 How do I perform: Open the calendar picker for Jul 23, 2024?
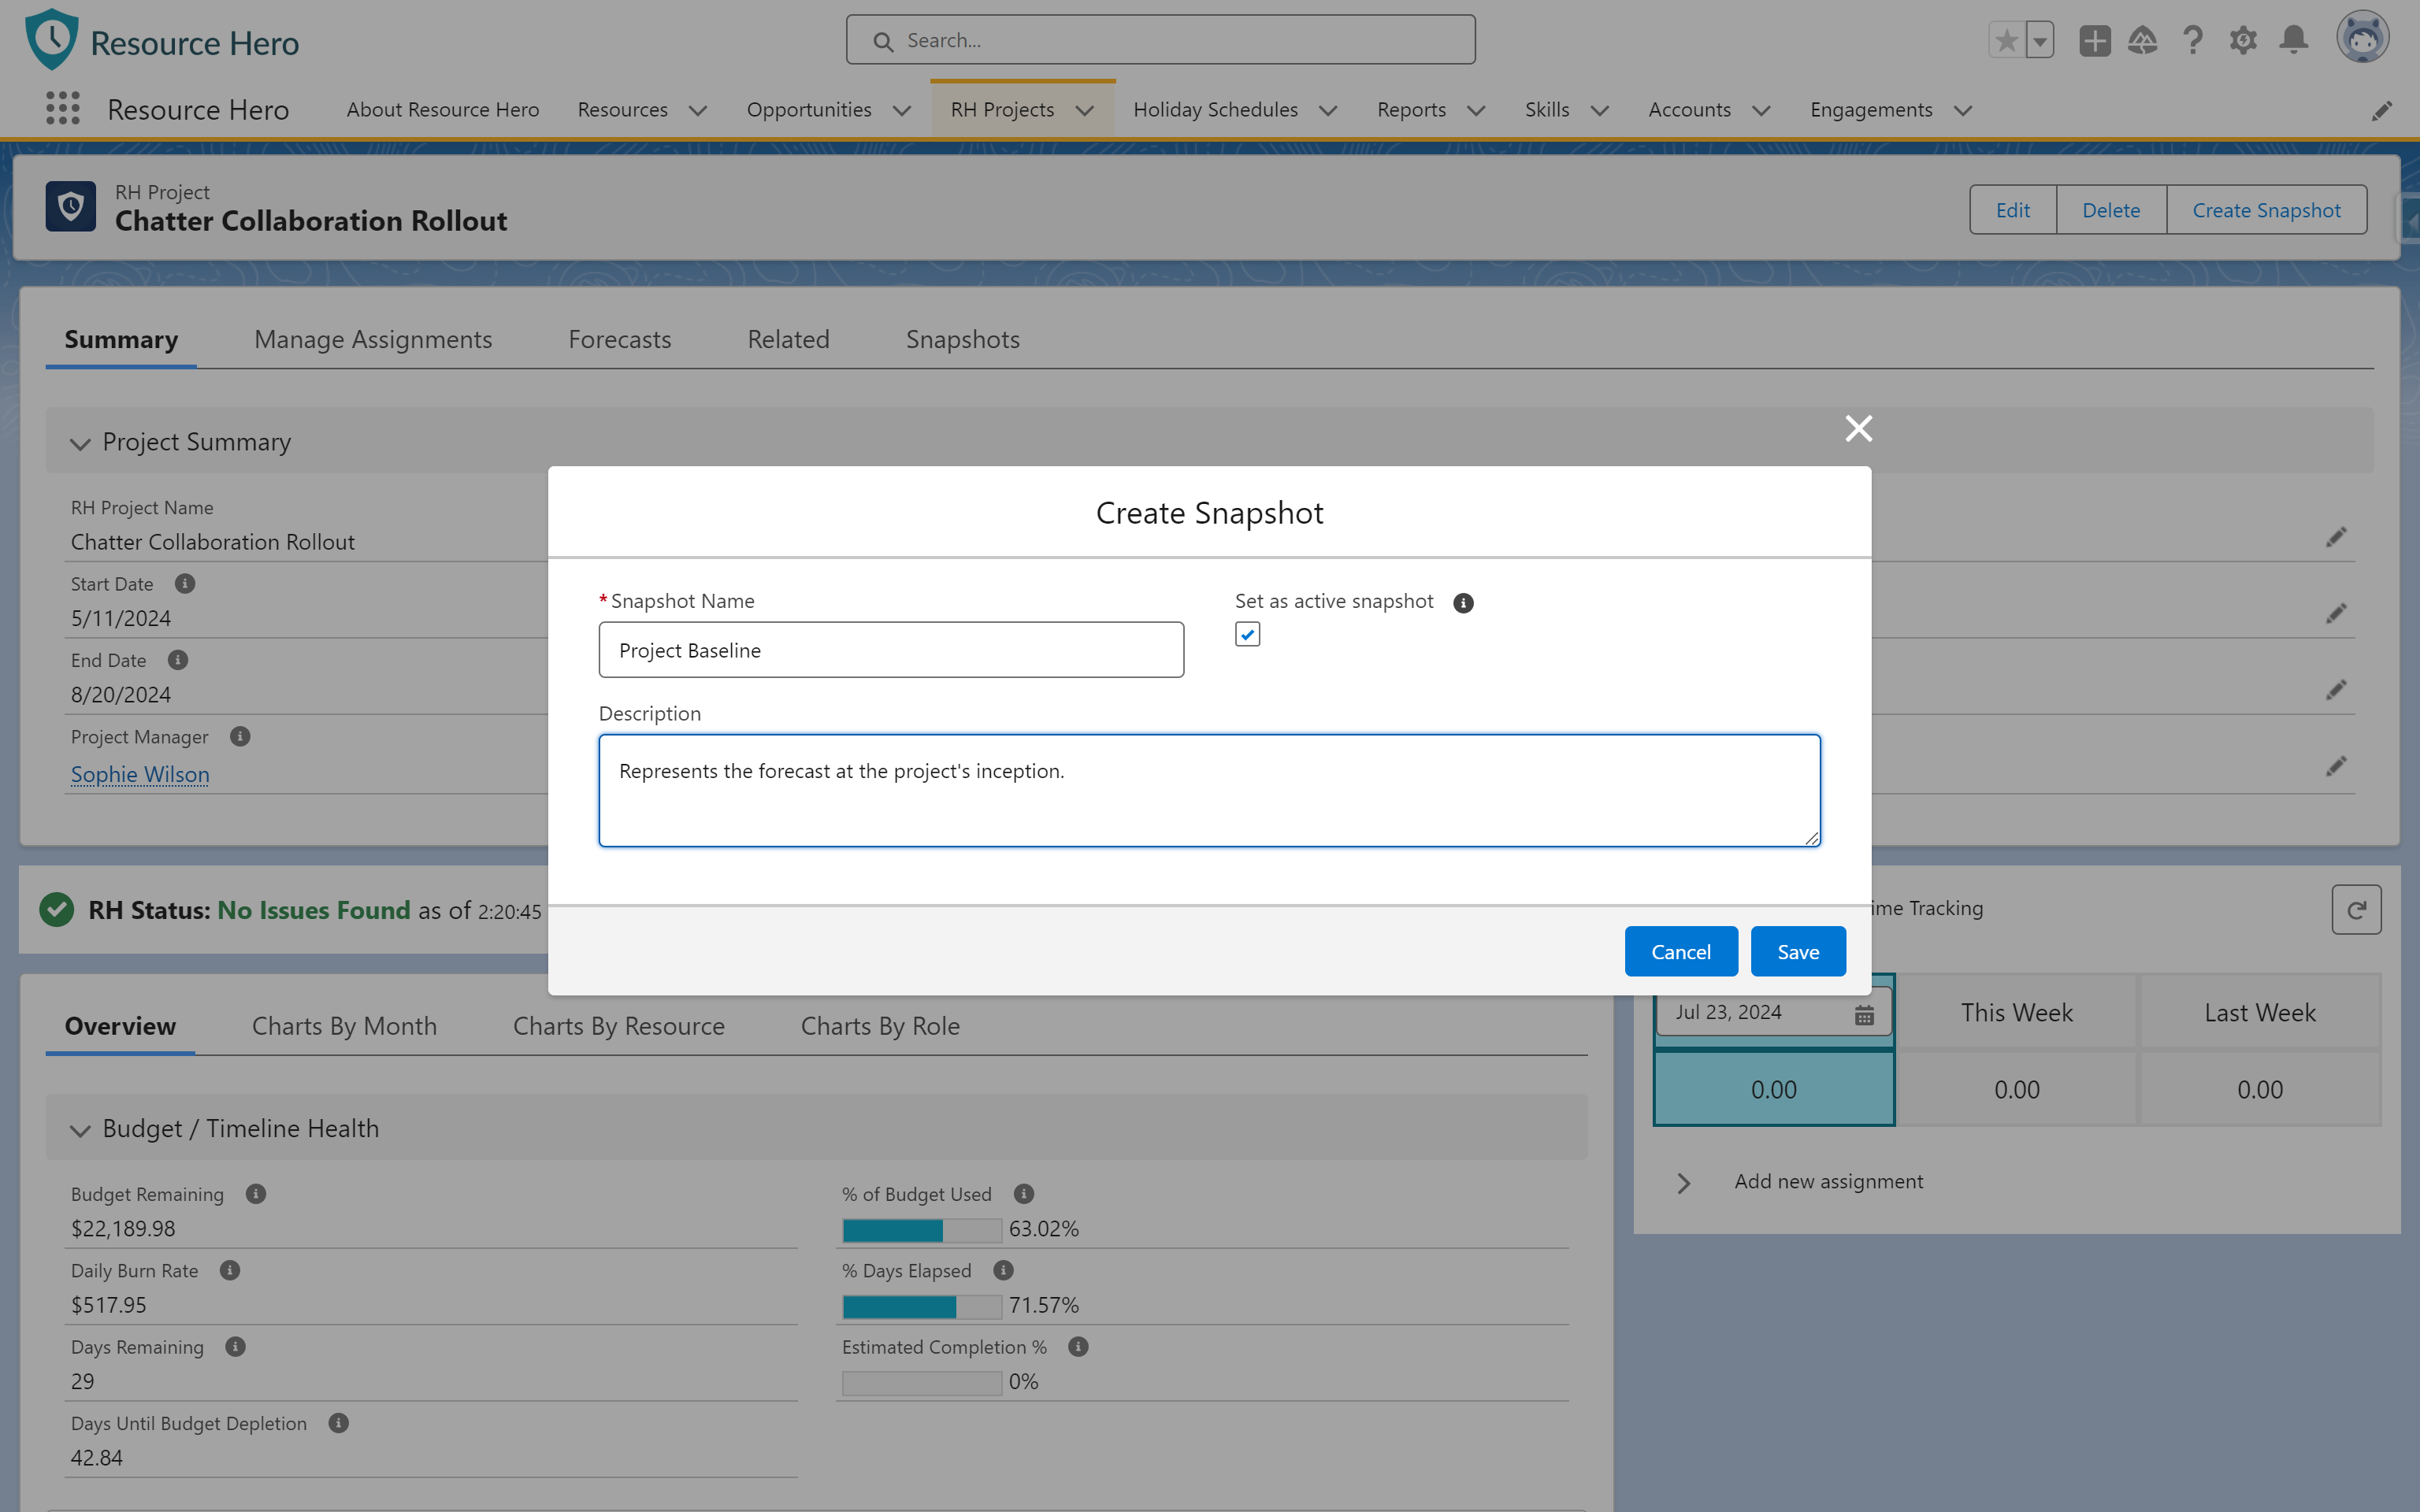coord(1864,1014)
